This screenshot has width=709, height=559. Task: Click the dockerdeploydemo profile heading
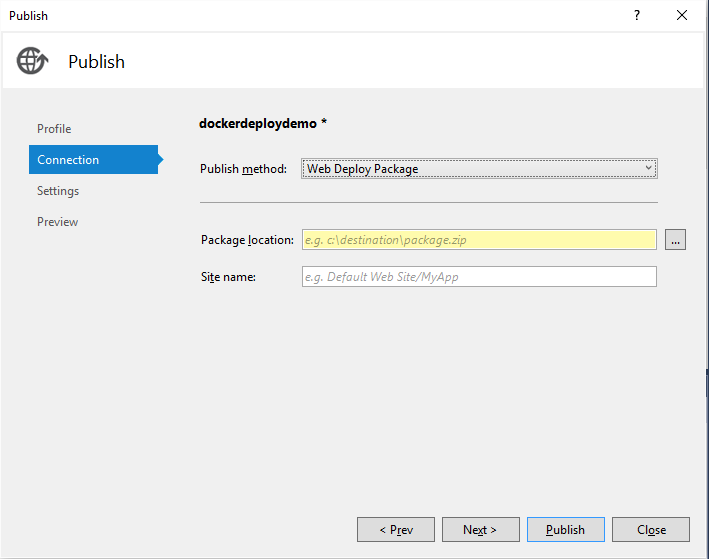[x=263, y=124]
